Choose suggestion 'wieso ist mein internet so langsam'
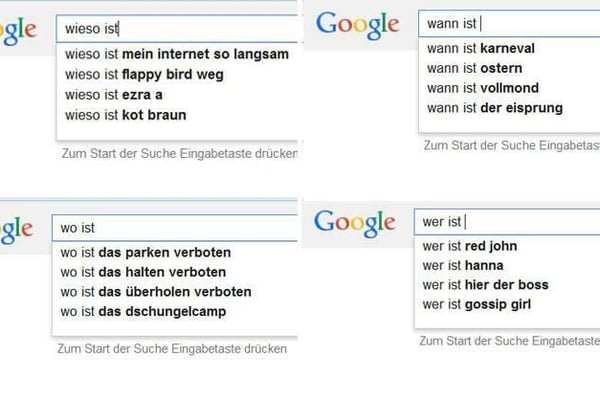Screen dimensions: 600x400 click(x=161, y=55)
